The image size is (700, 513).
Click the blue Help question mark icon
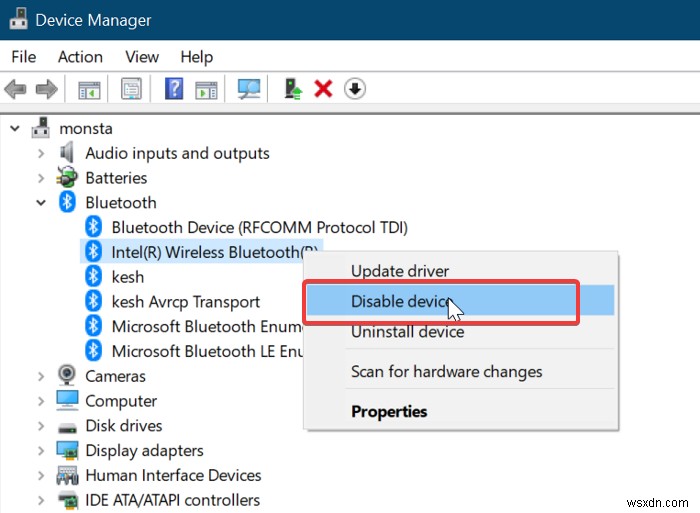tap(174, 88)
